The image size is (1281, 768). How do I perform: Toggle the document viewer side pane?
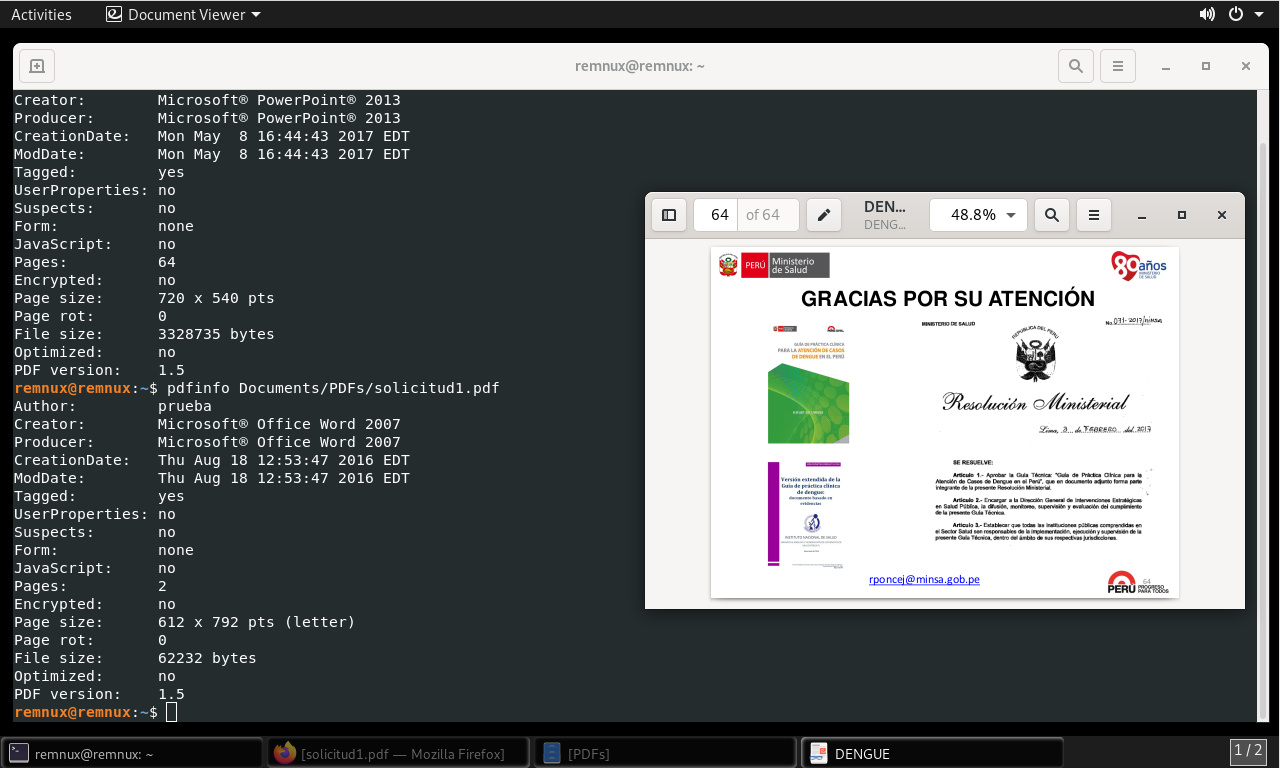coord(669,215)
